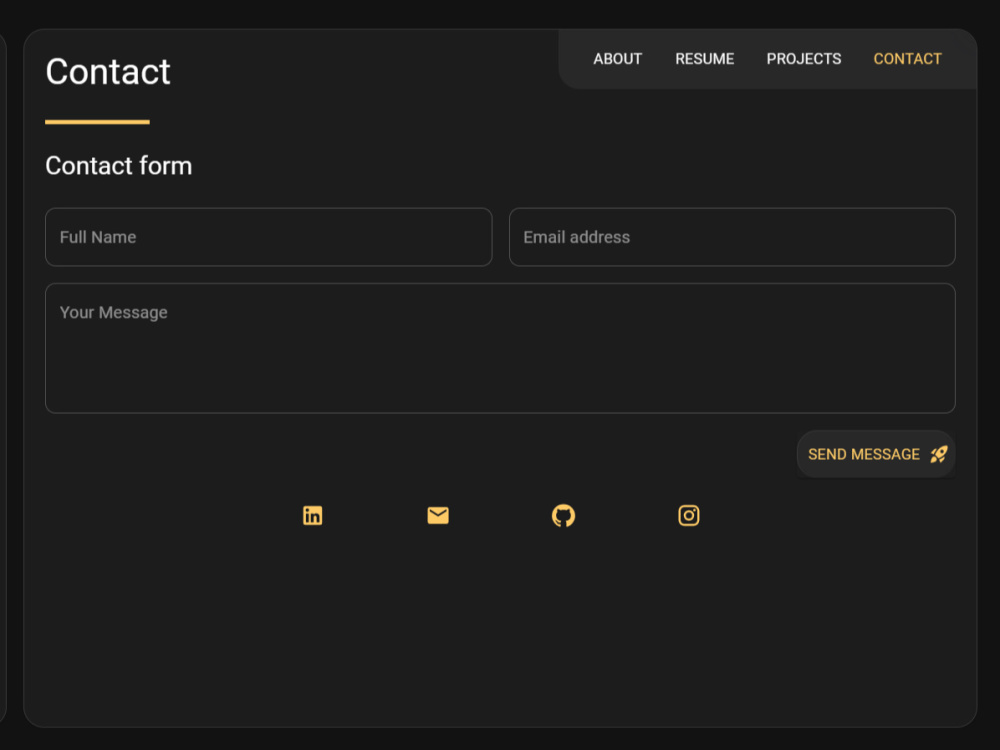Open the Instagram profile icon
Image resolution: width=1000 pixels, height=750 pixels.
pos(689,515)
